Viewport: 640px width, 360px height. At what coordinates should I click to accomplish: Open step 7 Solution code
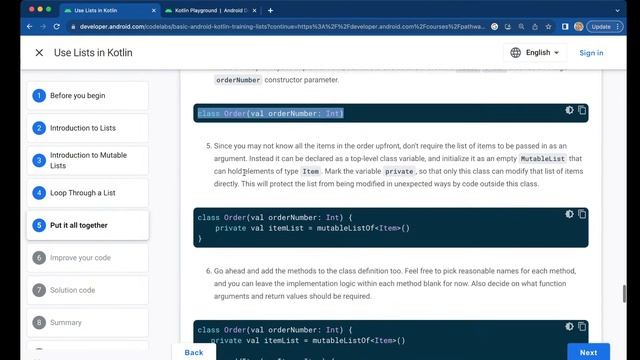tap(88, 290)
